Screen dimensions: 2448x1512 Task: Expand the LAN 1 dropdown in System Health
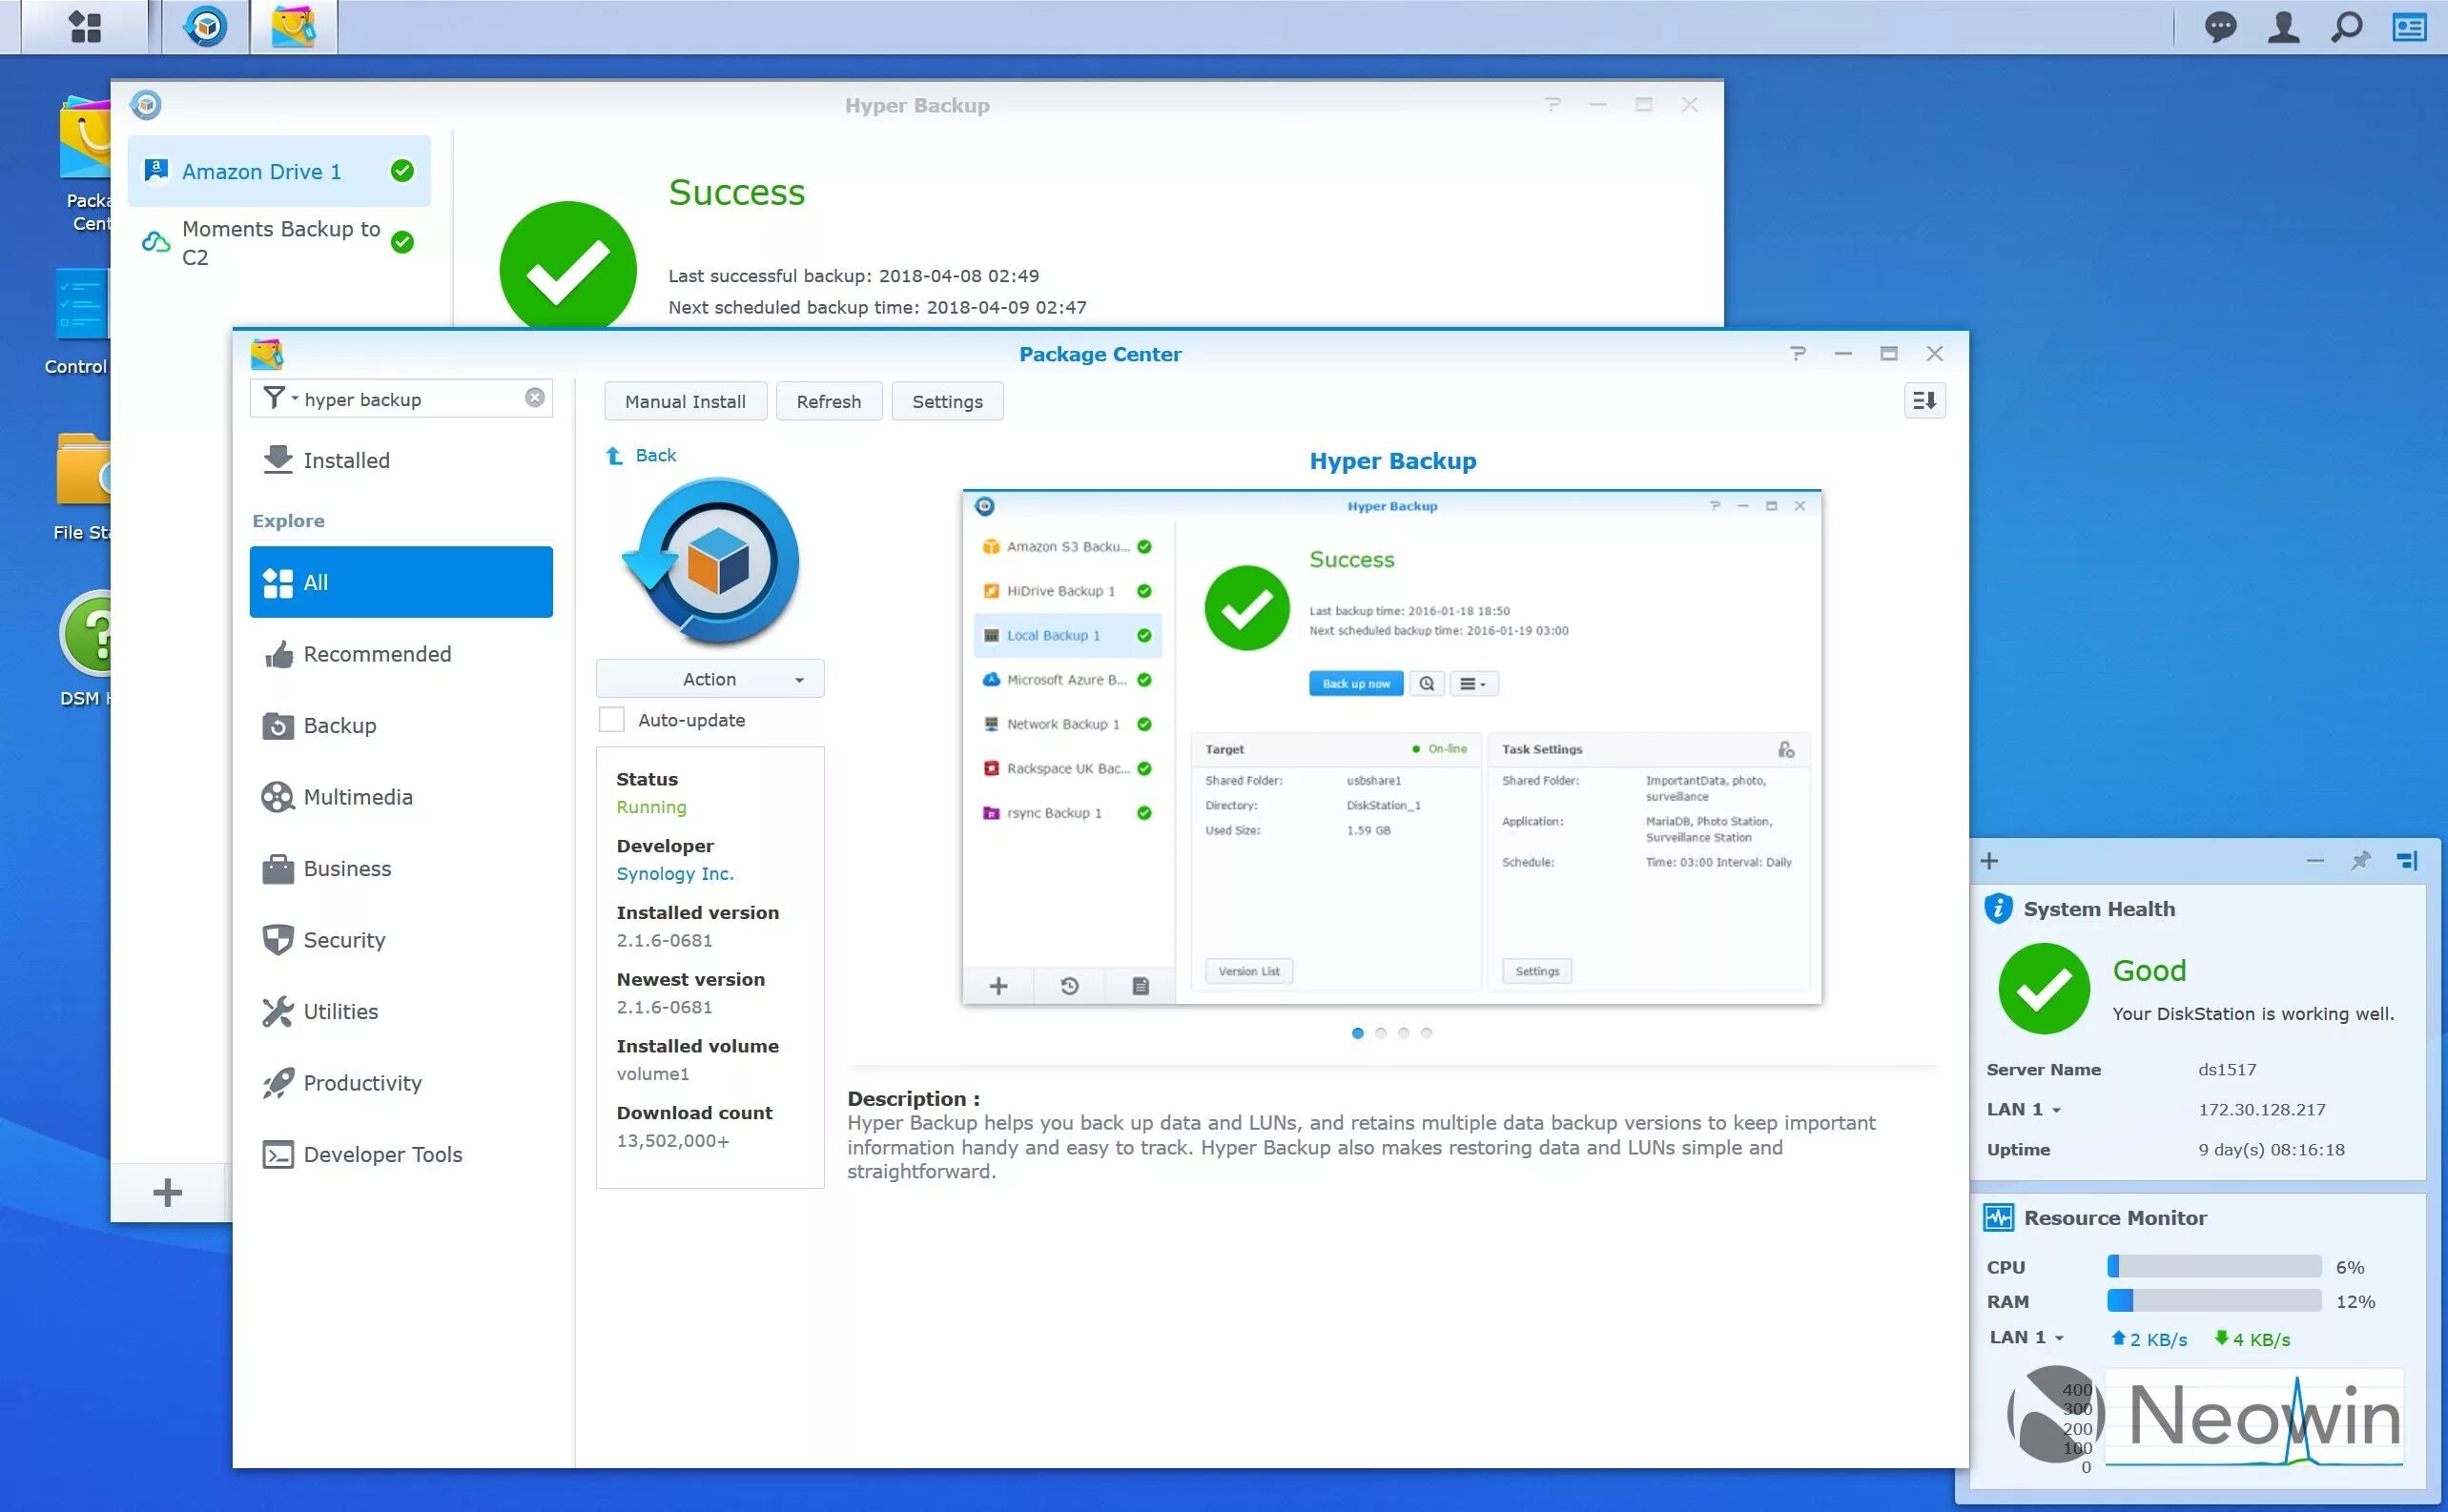2056,1110
